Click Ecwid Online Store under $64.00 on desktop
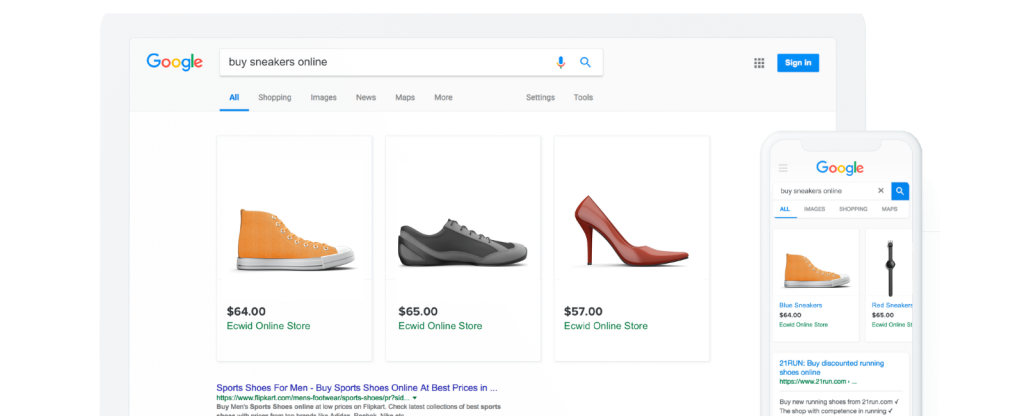The image size is (1024, 416). click(x=268, y=326)
